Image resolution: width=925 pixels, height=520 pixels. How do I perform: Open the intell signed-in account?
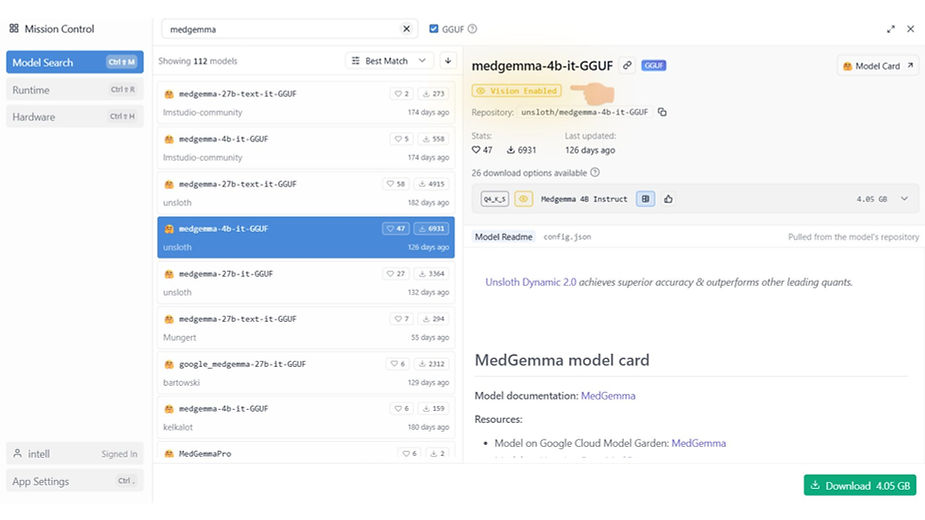coord(75,454)
